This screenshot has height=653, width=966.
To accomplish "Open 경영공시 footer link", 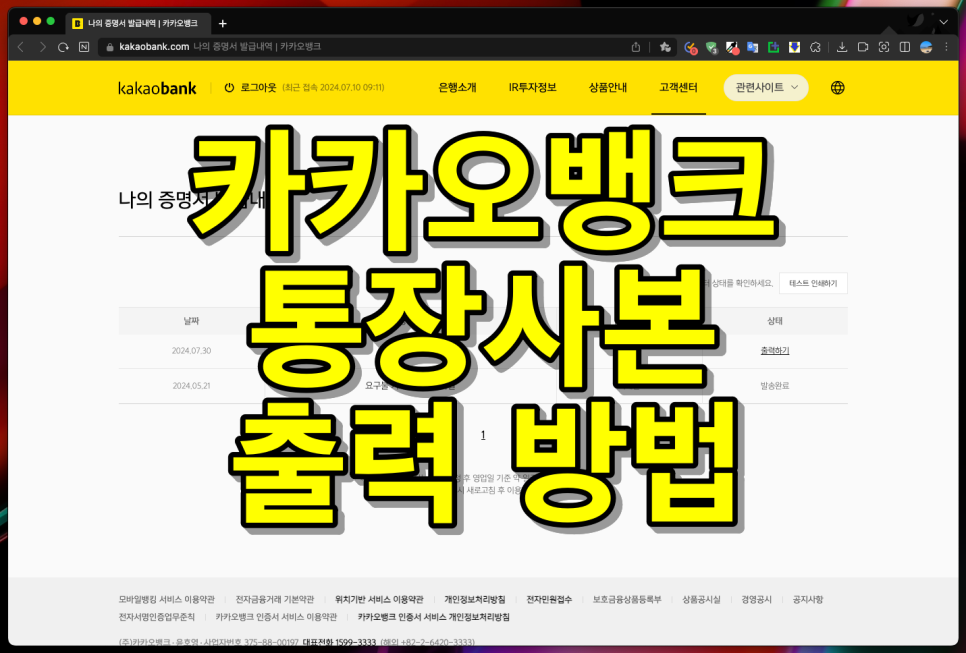I will [757, 599].
